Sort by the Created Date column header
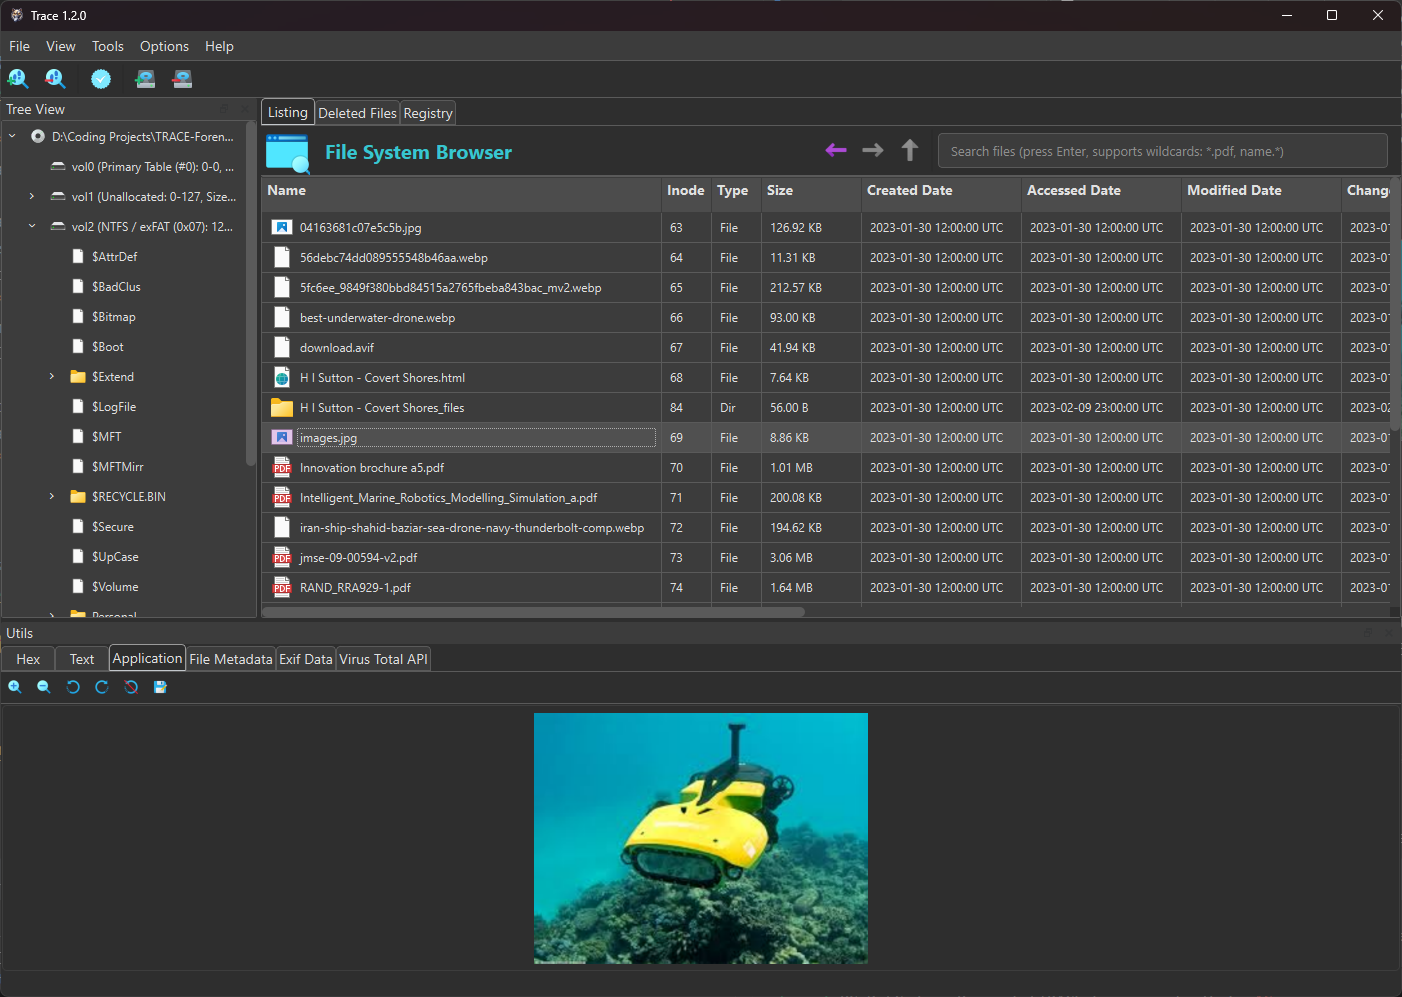The width and height of the screenshot is (1402, 997). click(x=941, y=194)
